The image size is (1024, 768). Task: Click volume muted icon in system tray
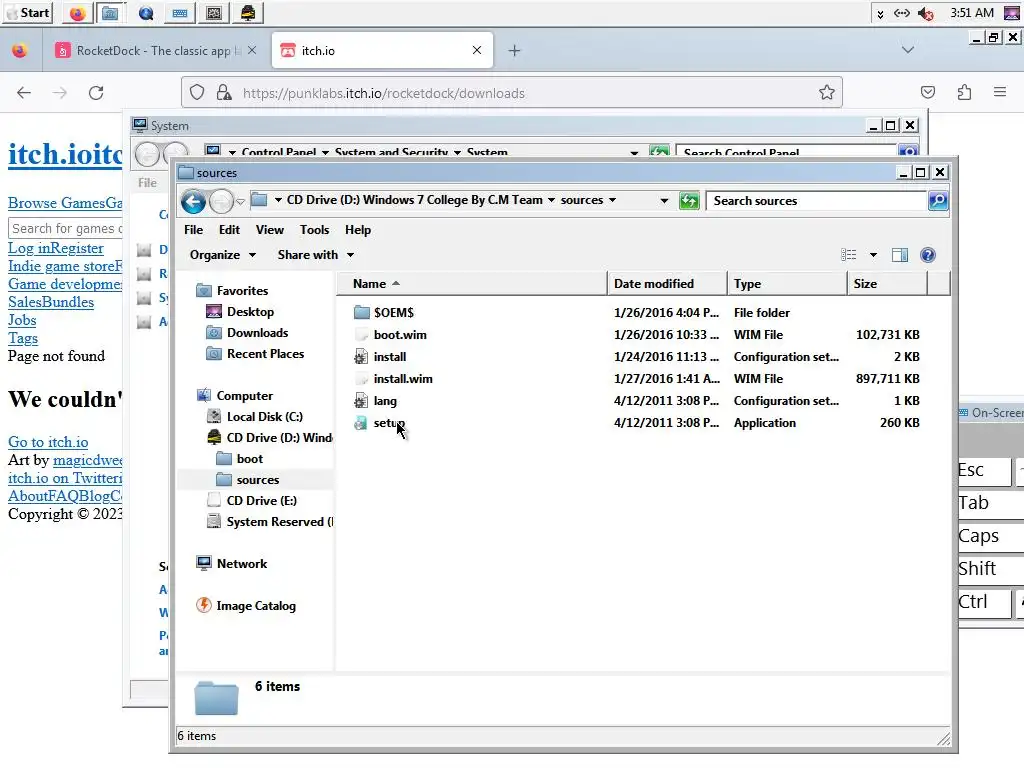pyautogui.click(x=925, y=13)
